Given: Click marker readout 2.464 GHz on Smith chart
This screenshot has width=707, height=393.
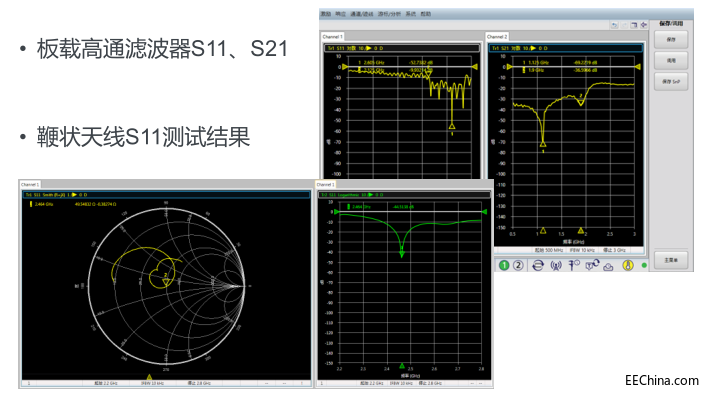Looking at the screenshot, I should pos(44,204).
